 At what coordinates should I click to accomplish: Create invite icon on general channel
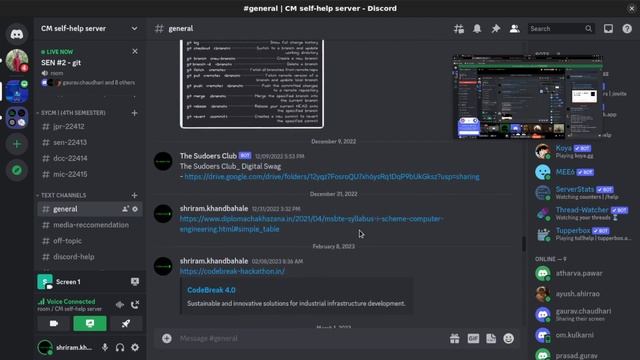(125, 209)
